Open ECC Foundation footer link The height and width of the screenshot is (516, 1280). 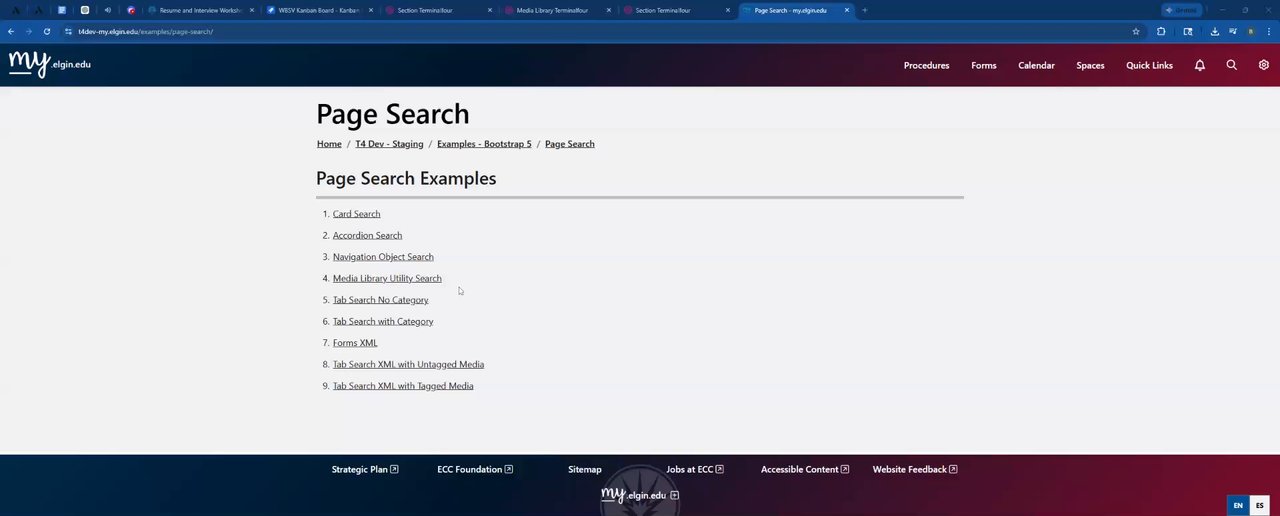pos(475,469)
